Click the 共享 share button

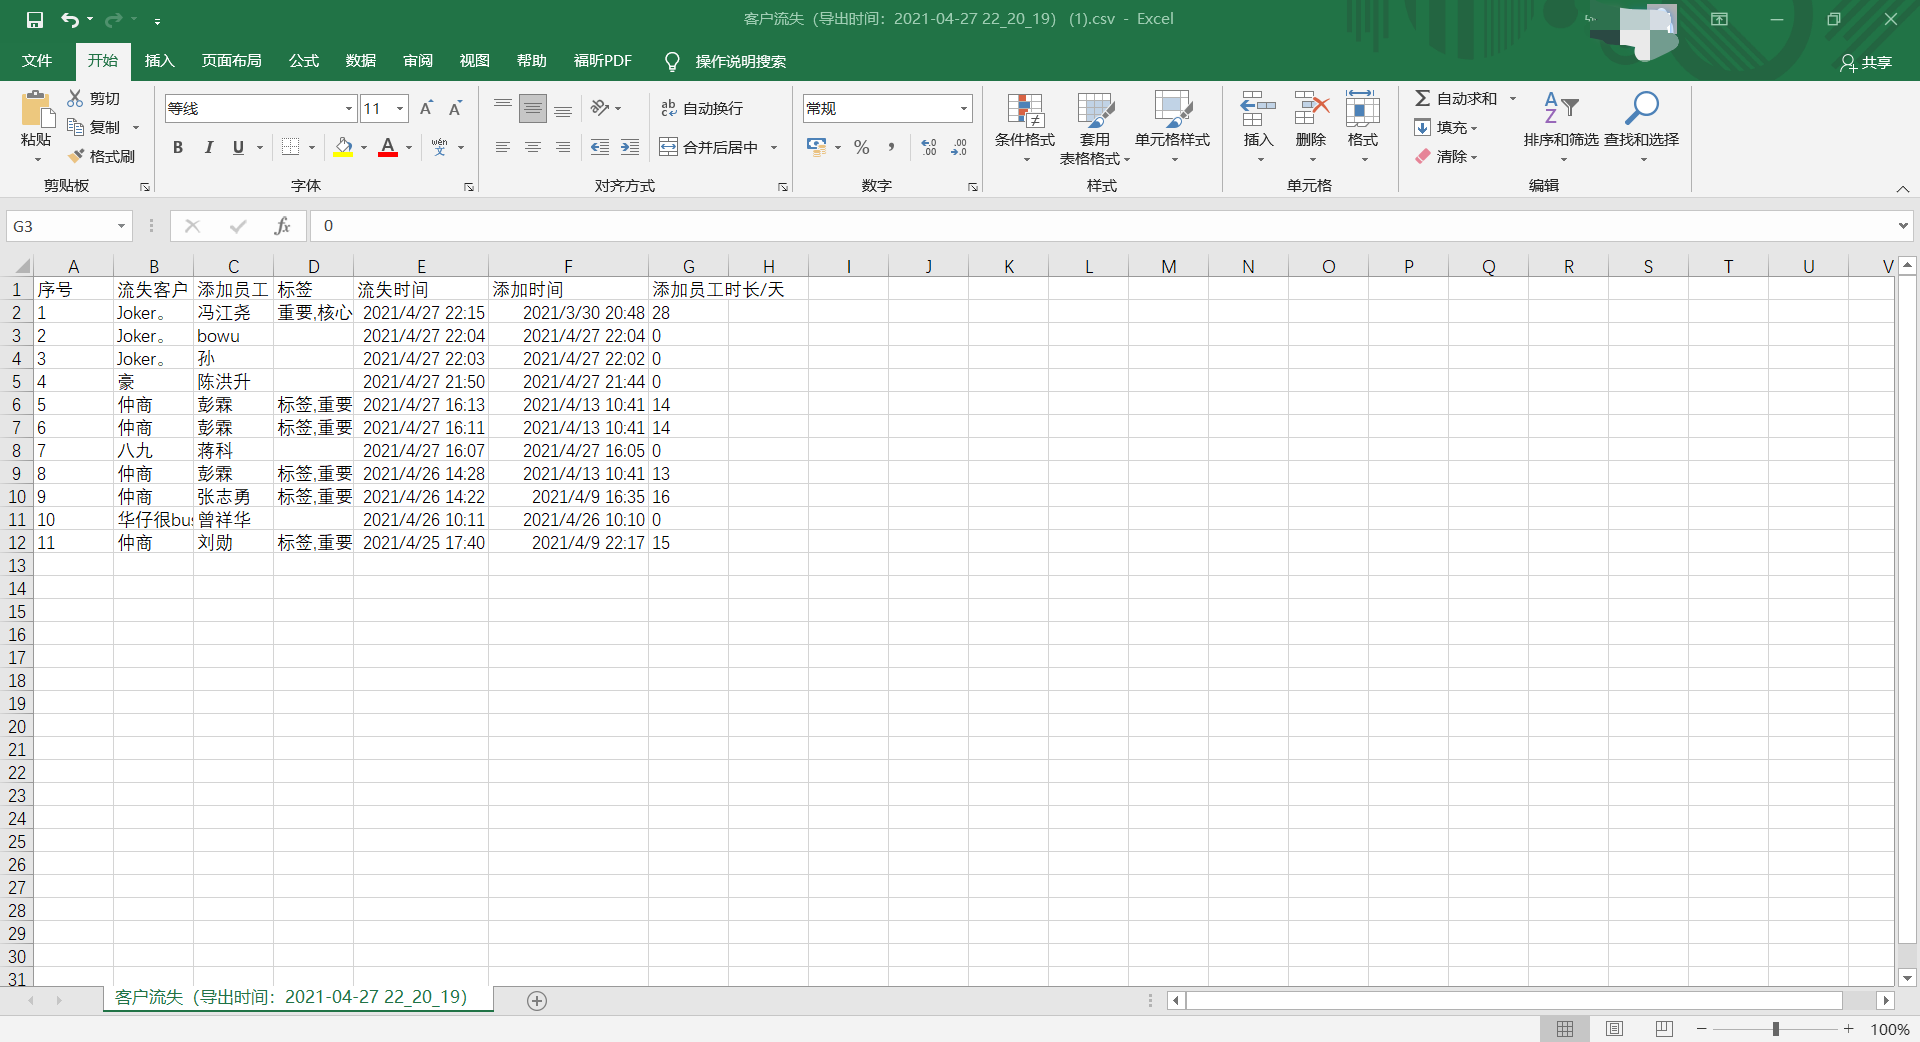1866,62
